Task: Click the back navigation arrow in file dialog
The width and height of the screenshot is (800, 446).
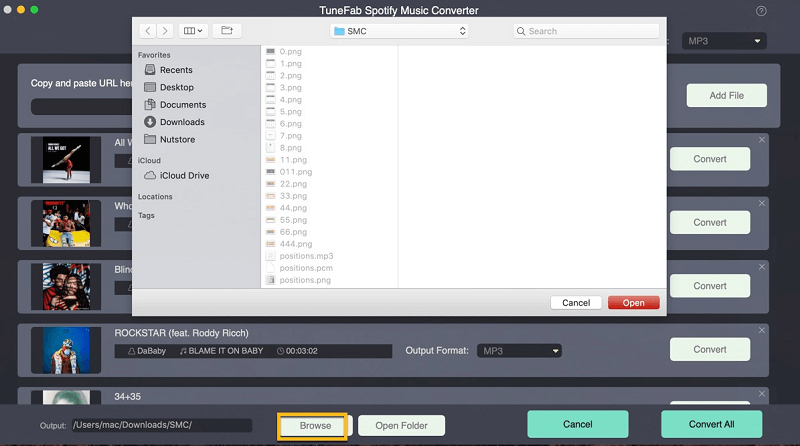Action: (149, 31)
